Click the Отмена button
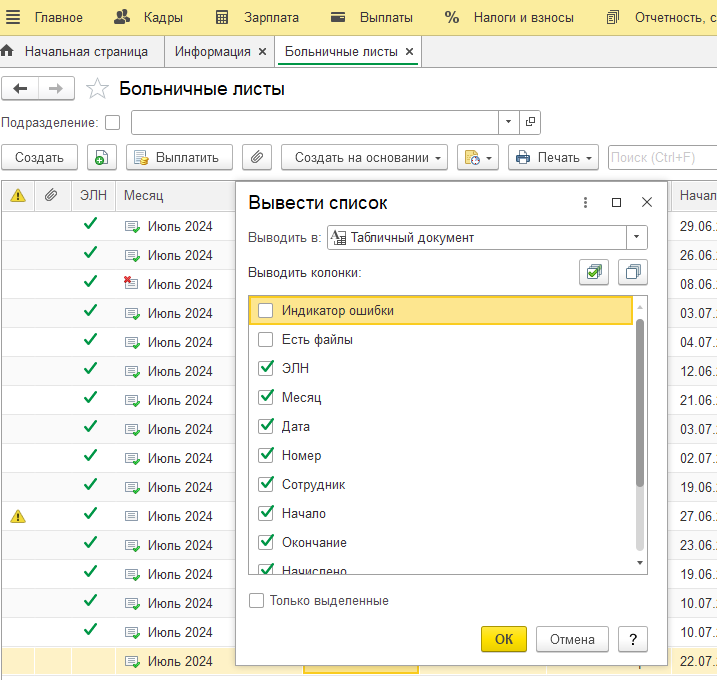Viewport: 717px width, 680px height. coord(572,639)
